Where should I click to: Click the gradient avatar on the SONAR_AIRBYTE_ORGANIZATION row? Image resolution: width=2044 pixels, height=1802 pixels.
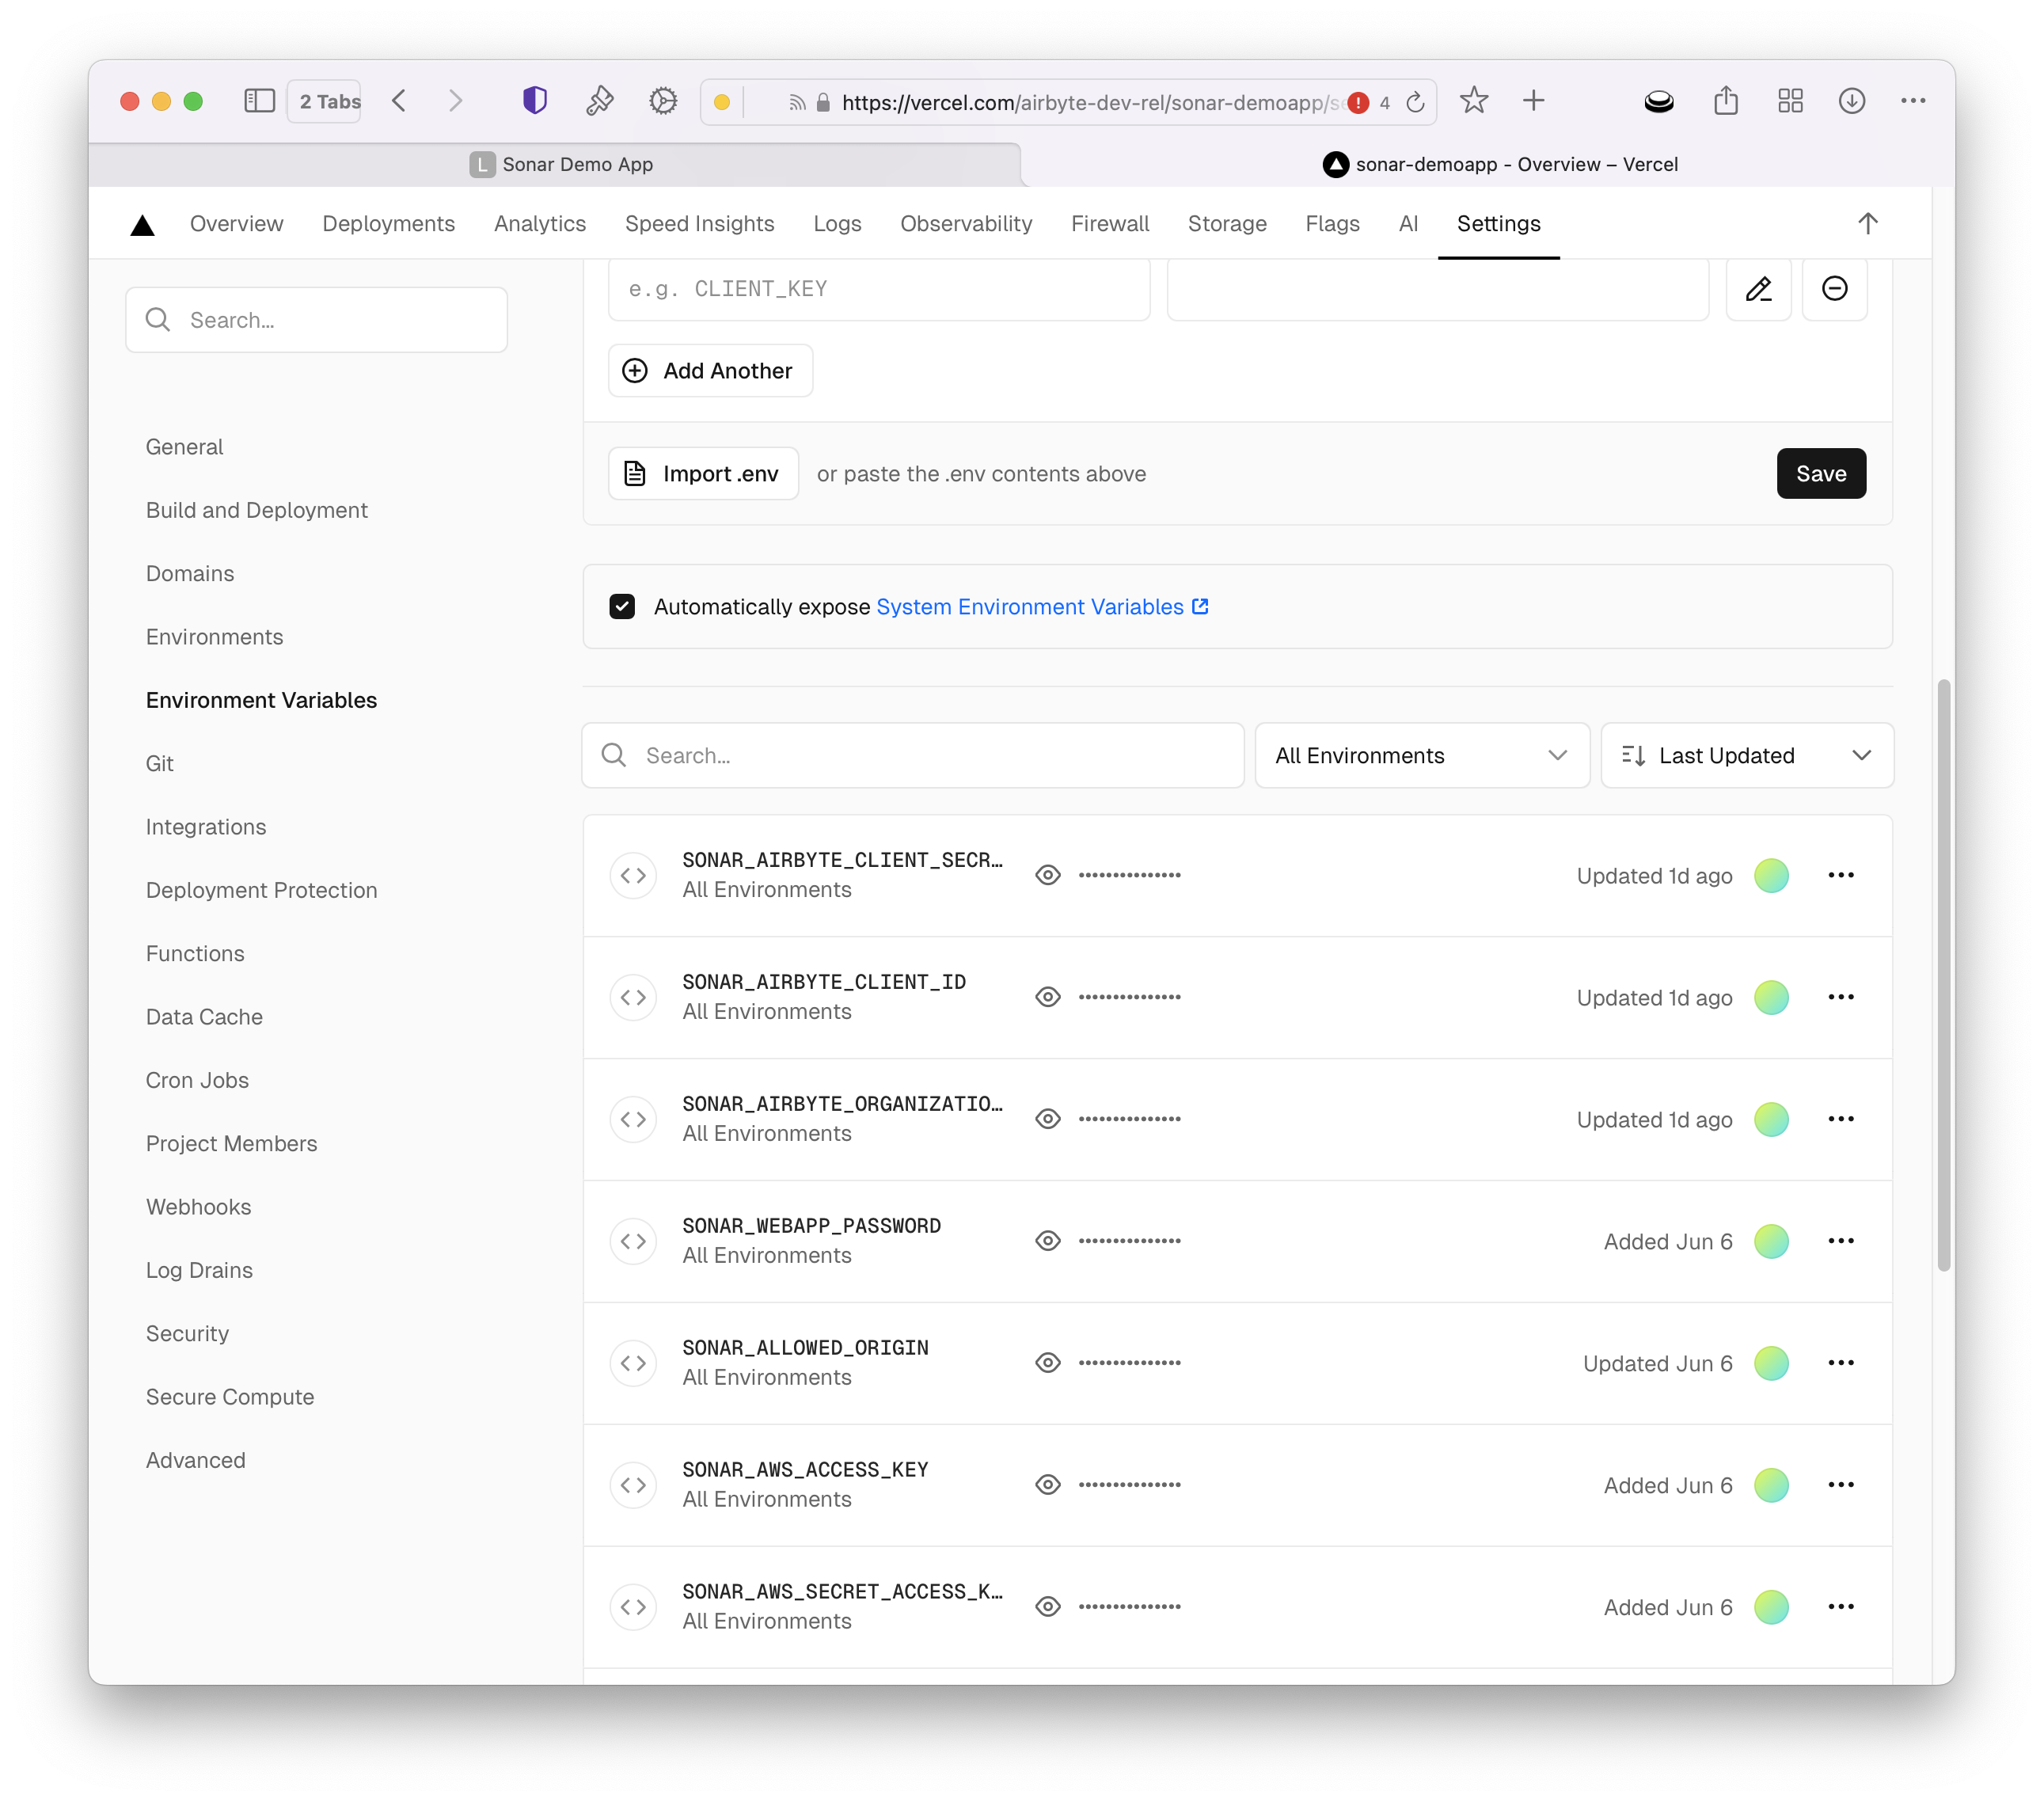point(1770,1119)
